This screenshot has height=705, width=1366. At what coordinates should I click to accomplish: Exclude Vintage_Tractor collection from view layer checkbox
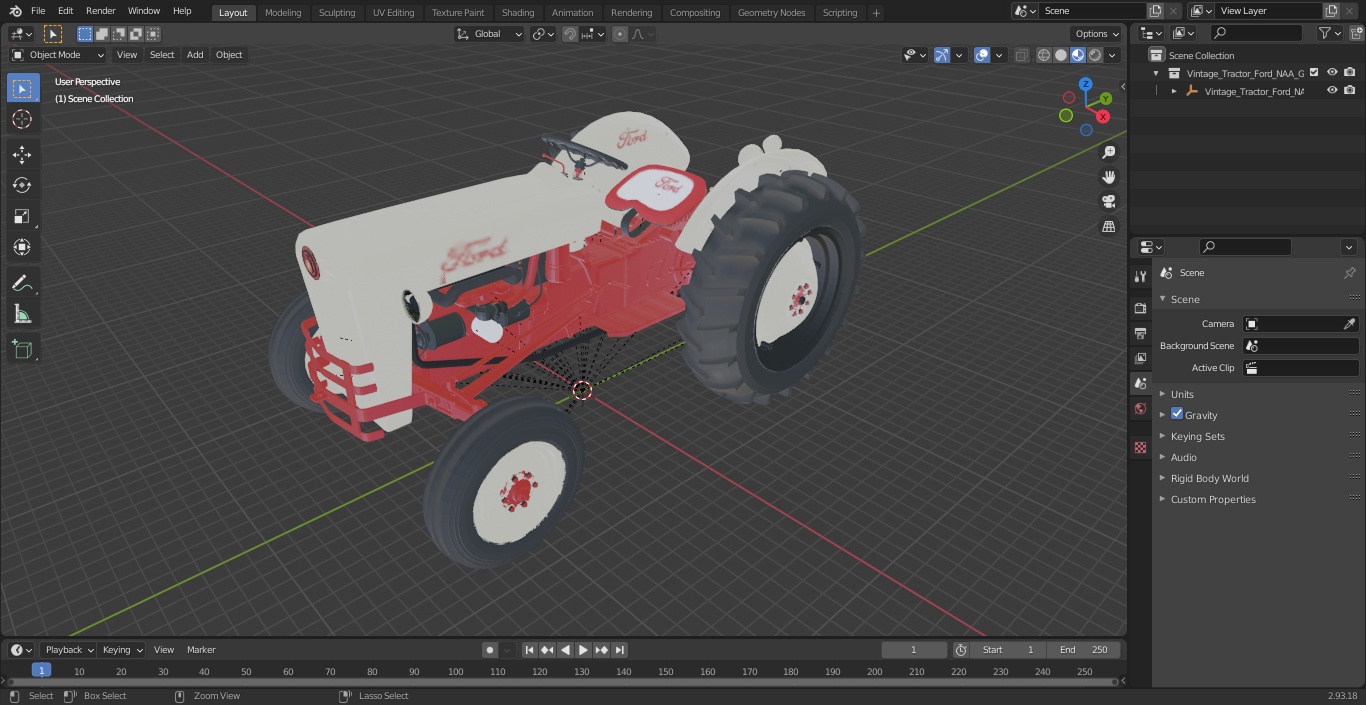(1314, 73)
